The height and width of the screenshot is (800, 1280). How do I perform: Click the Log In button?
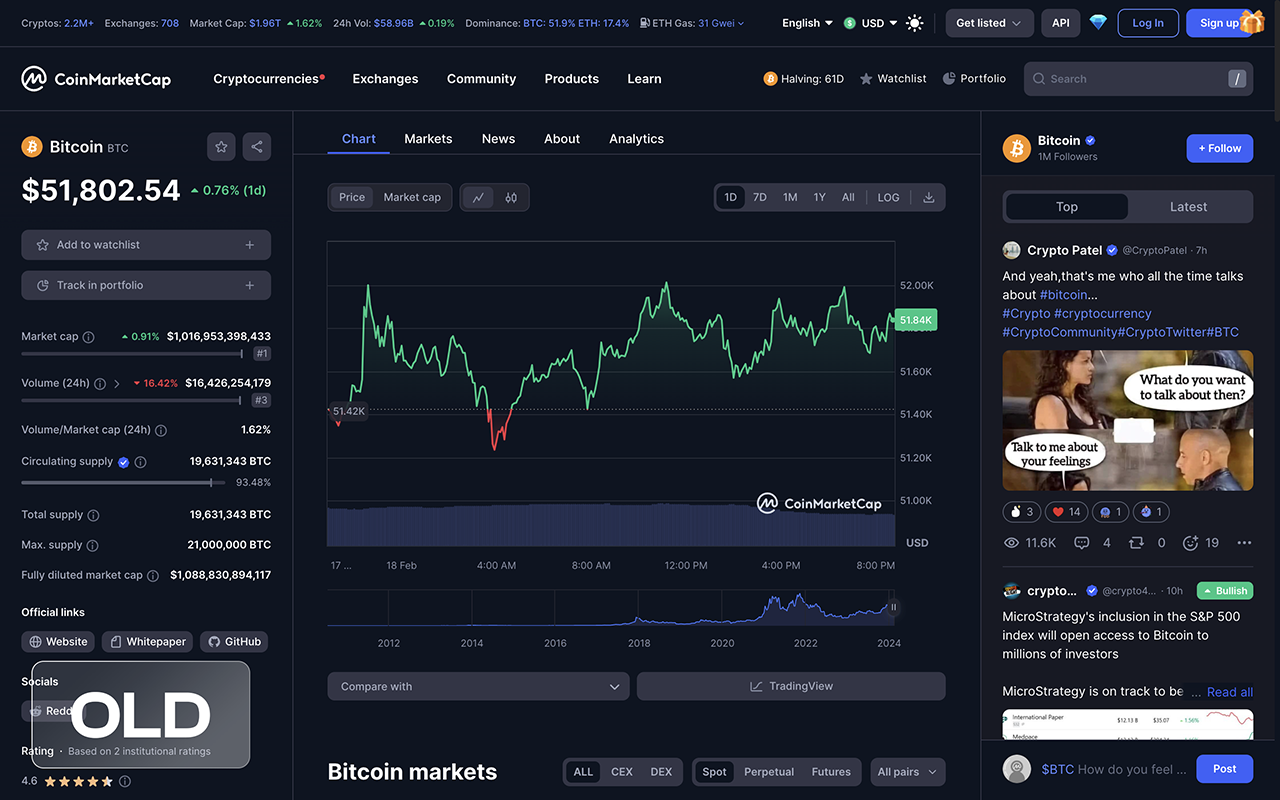(1148, 23)
